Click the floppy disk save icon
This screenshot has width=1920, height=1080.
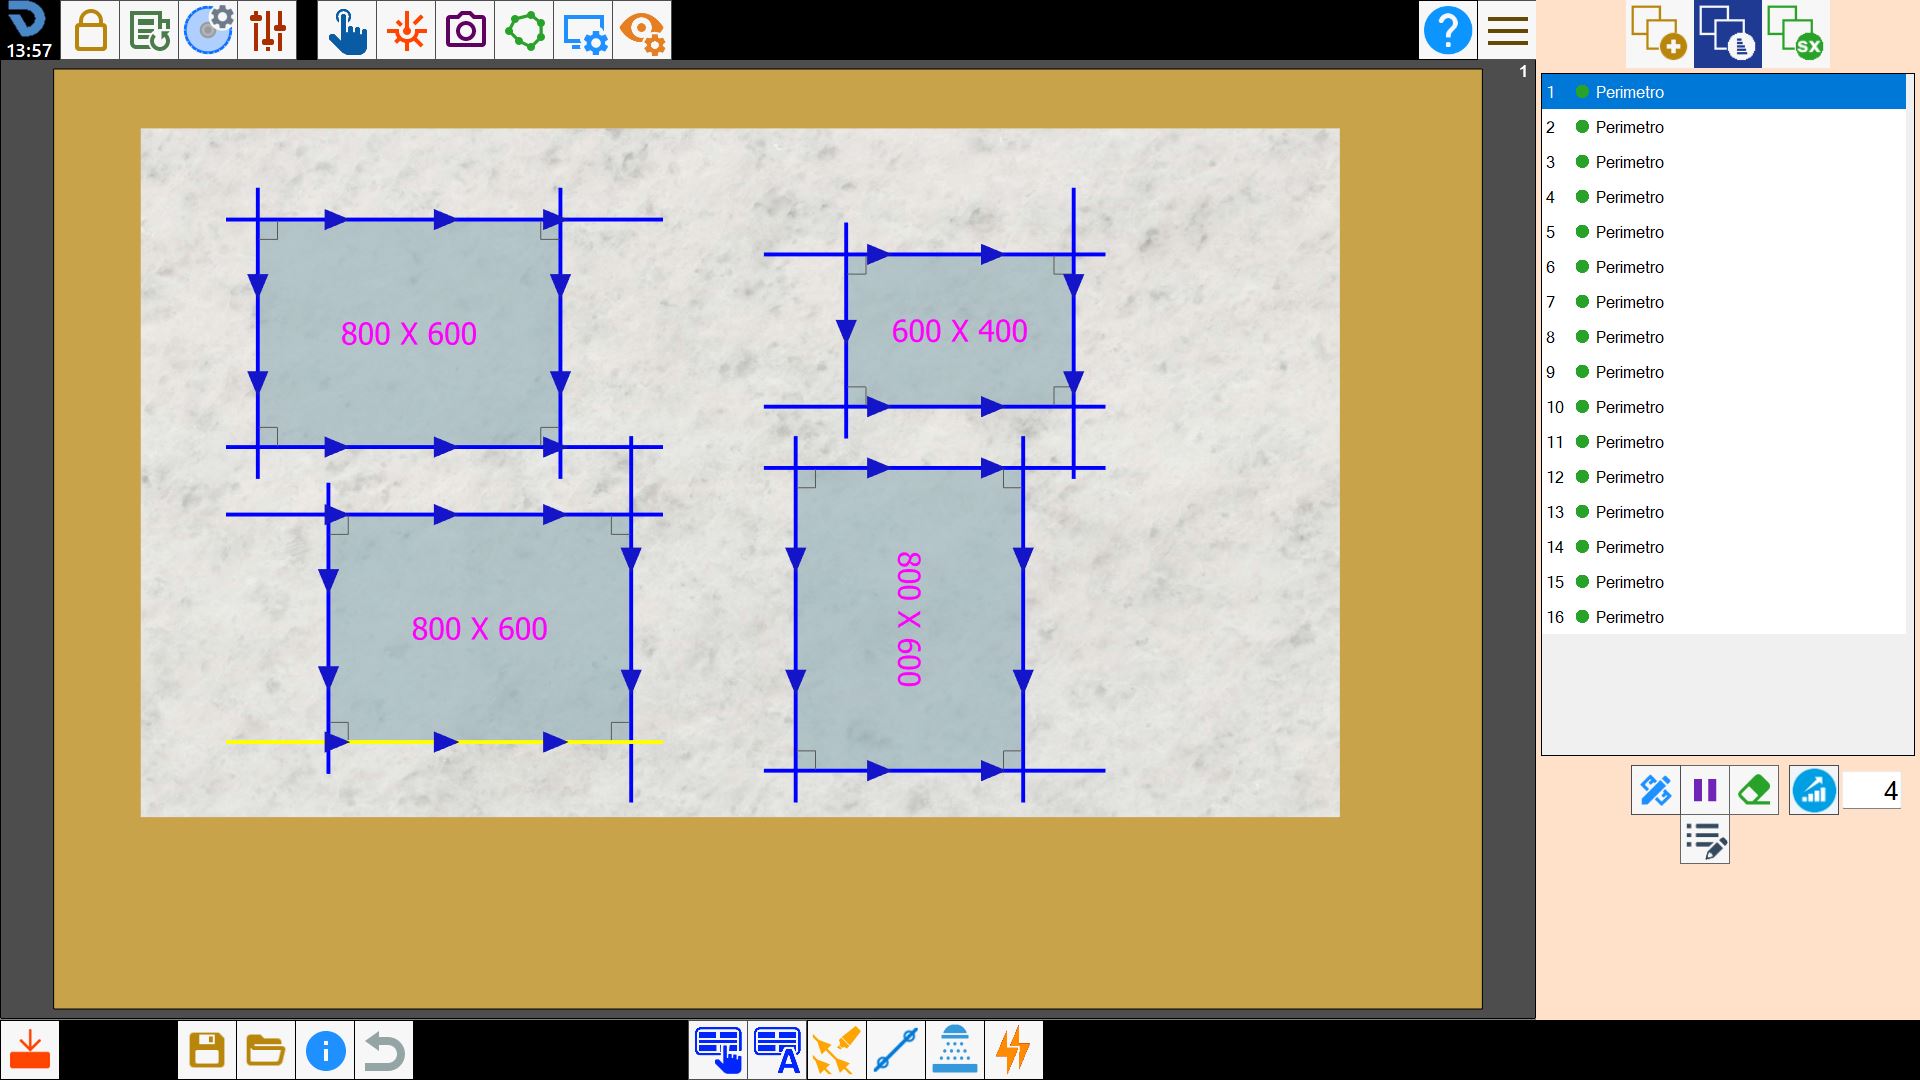tap(207, 1050)
